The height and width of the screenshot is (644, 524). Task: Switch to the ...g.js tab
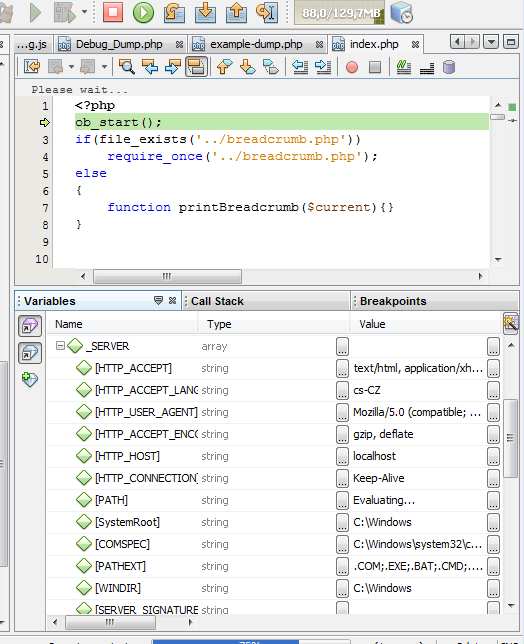pyautogui.click(x=32, y=44)
